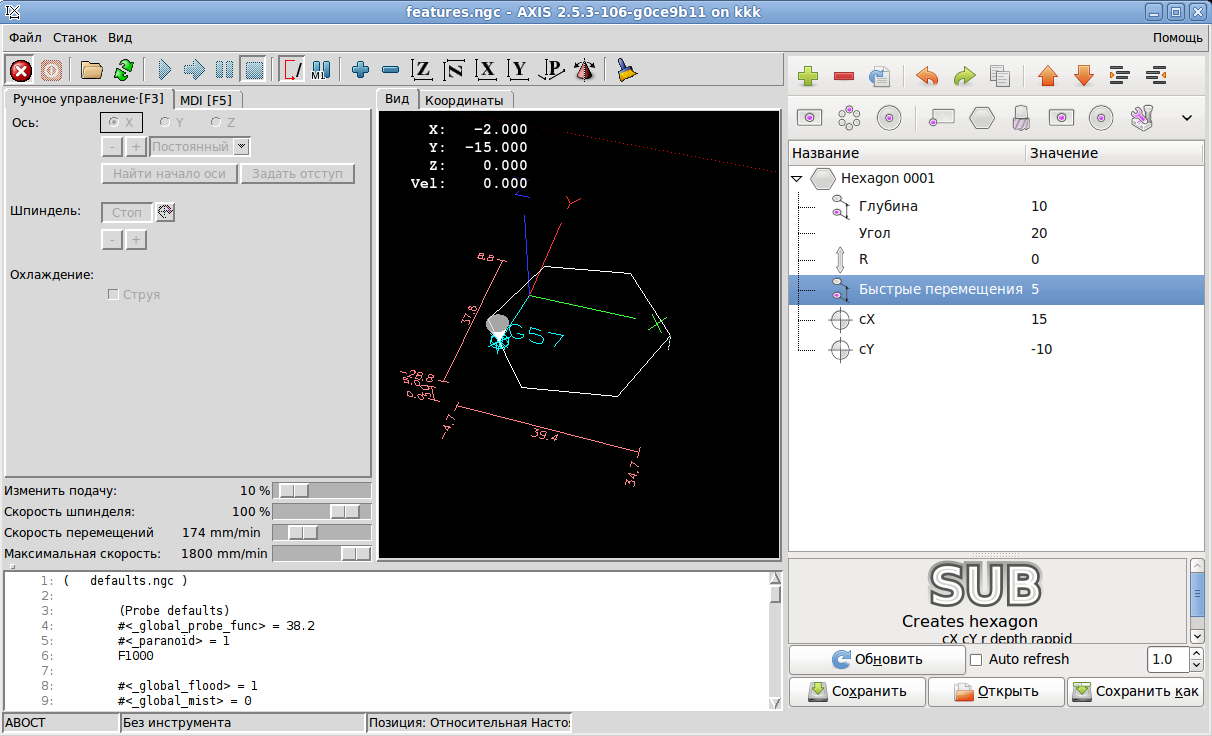Insert a hexagon feature from the toolbar

pyautogui.click(x=982, y=118)
